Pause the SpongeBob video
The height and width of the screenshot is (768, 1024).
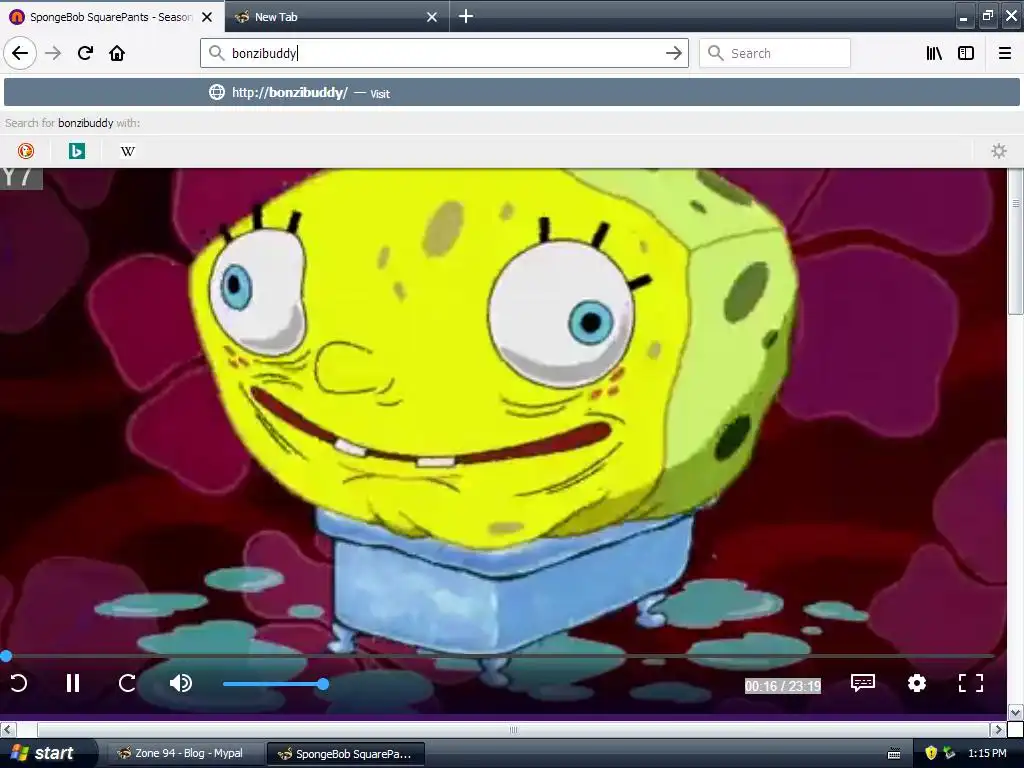click(x=72, y=683)
